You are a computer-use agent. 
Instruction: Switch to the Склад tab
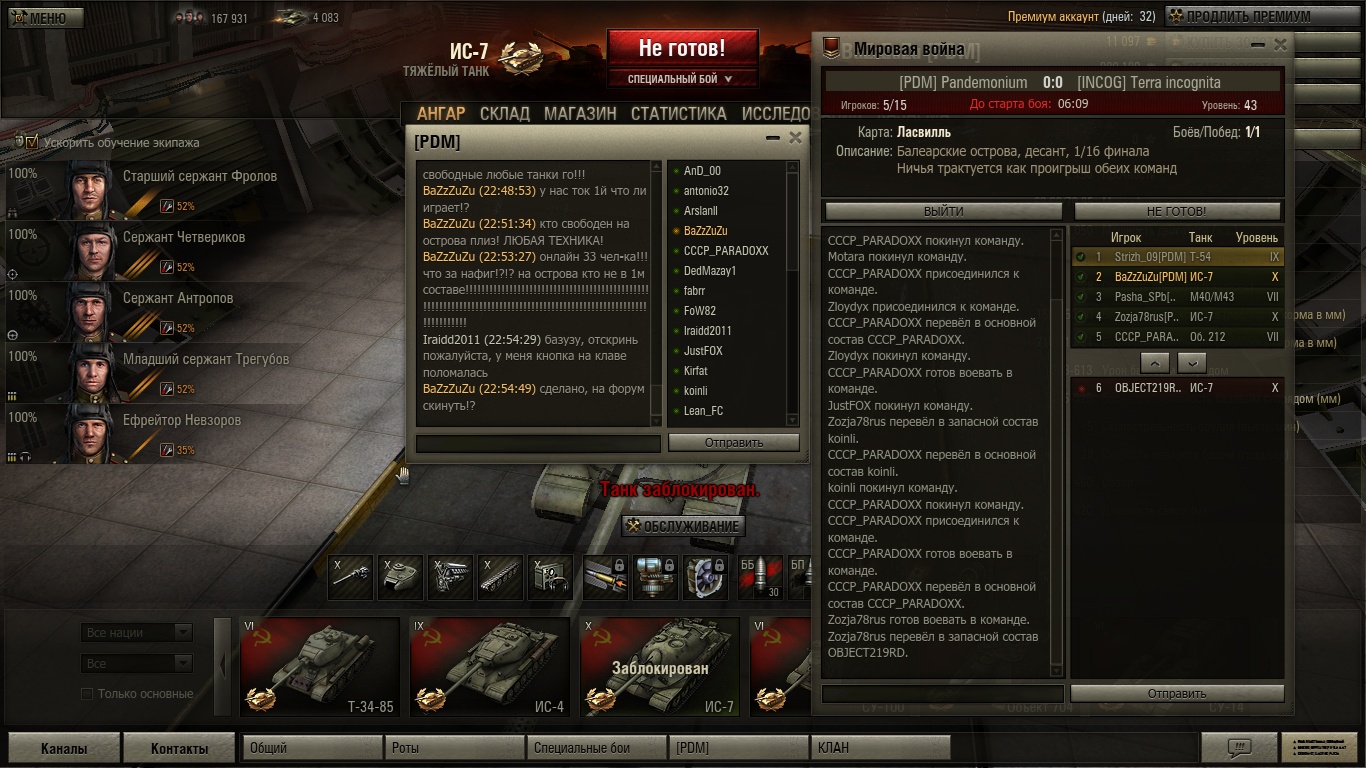click(505, 114)
